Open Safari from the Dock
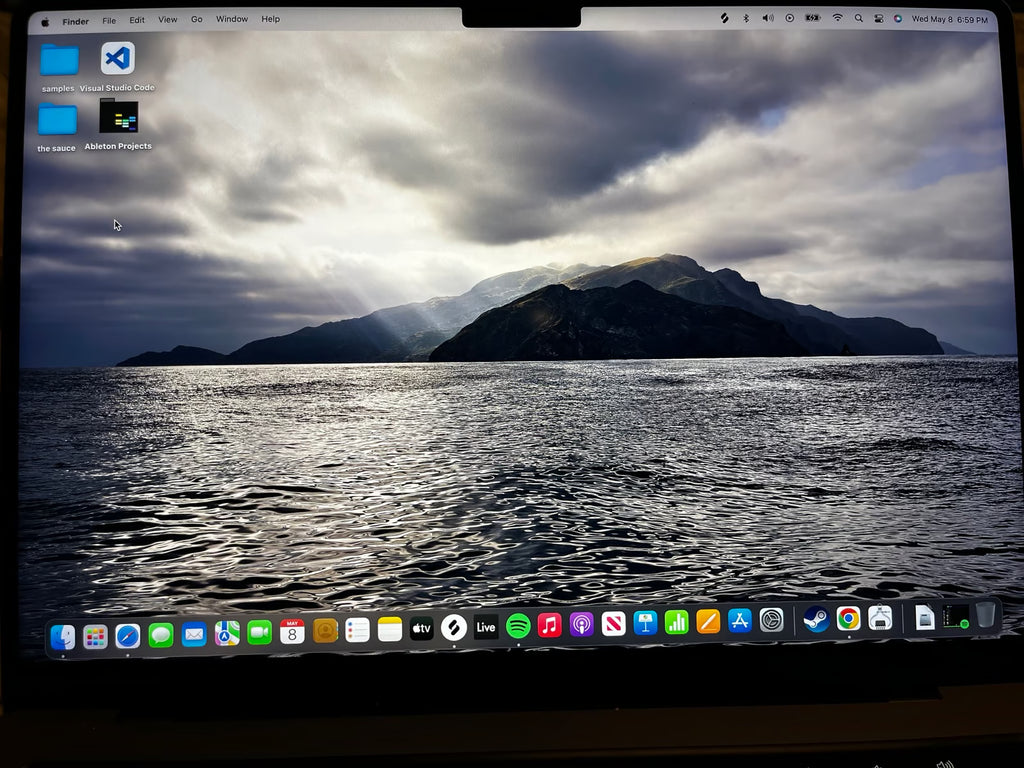1024x768 pixels. (127, 630)
